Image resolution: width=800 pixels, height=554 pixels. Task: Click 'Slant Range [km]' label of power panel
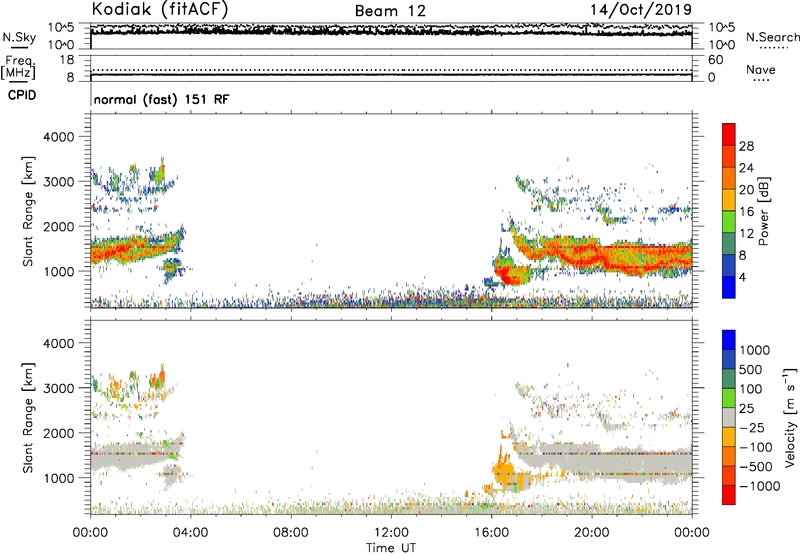[x=28, y=211]
